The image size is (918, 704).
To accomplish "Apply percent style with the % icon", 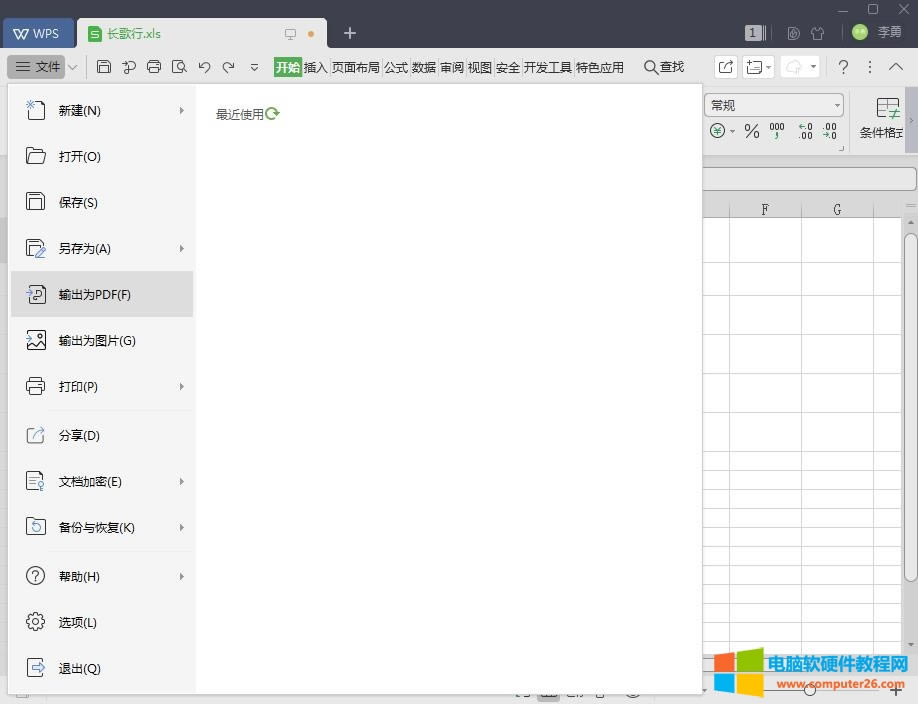I will click(752, 131).
